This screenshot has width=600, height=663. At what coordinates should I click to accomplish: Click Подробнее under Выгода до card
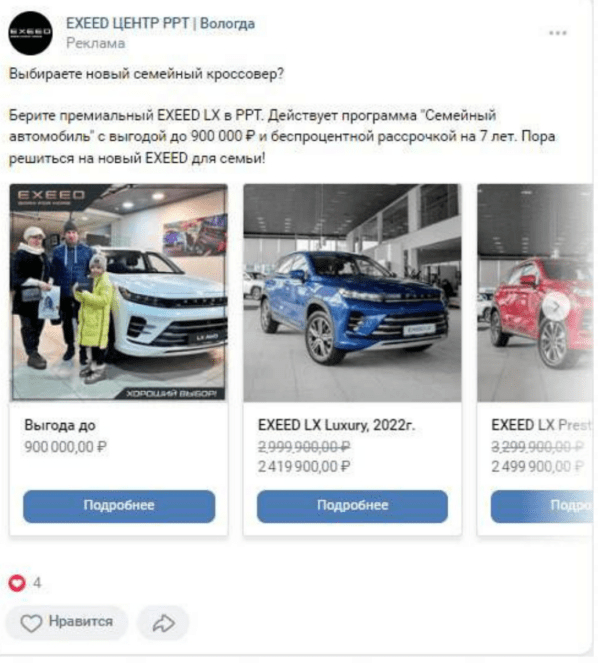pos(119,506)
